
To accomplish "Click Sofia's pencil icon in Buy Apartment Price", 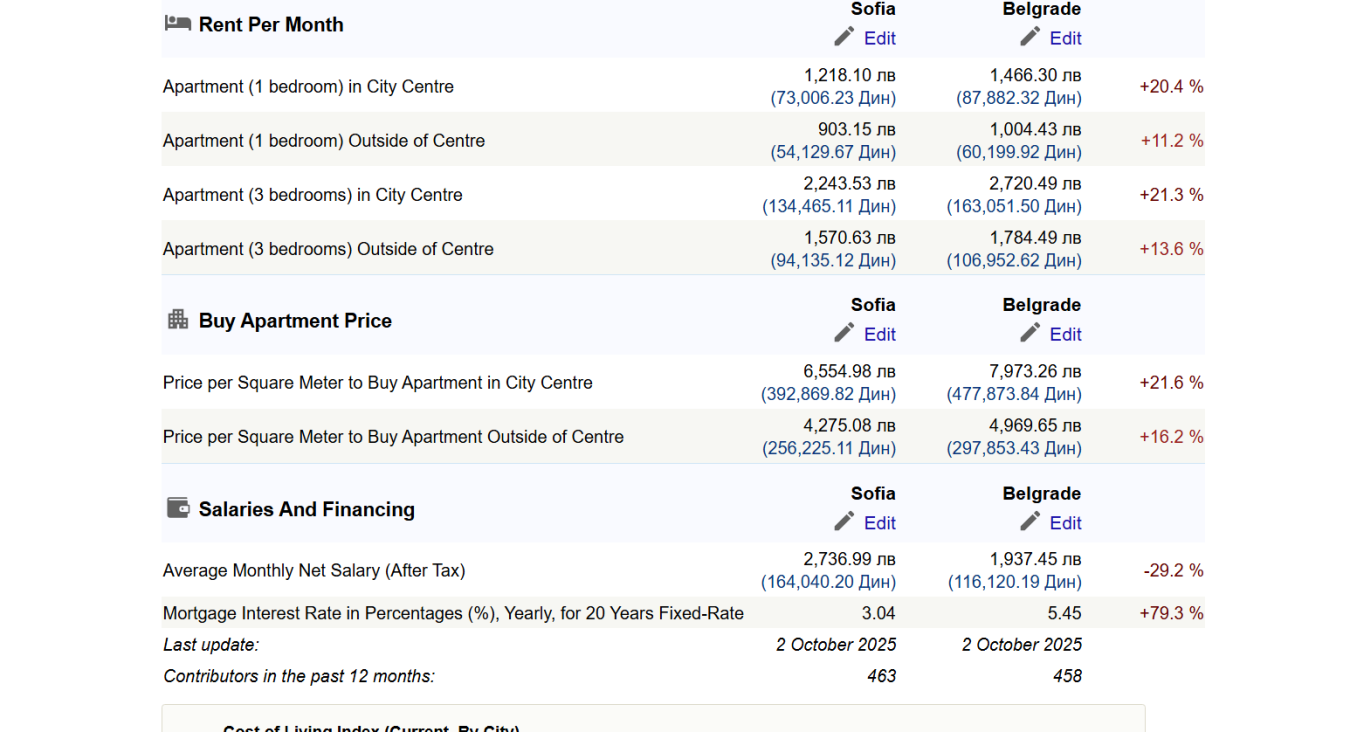I will click(x=845, y=333).
